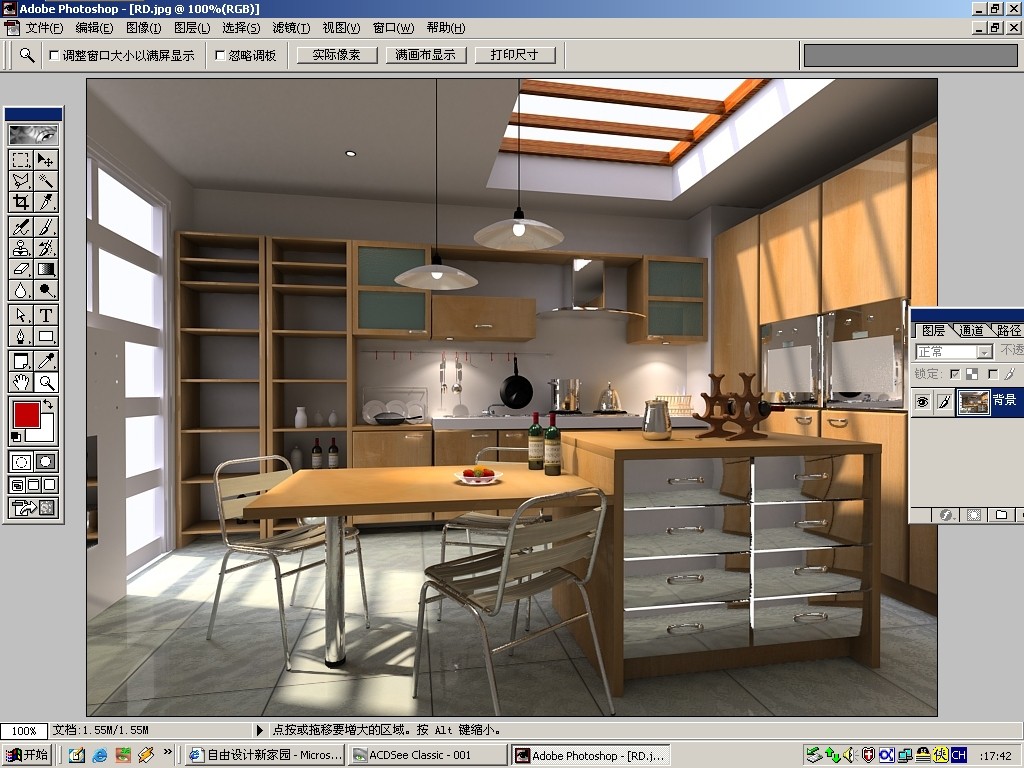
Task: Select the Type tool
Action: 46,315
